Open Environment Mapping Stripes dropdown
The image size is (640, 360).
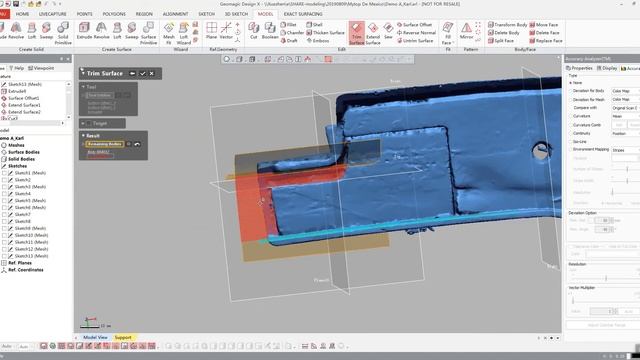point(625,150)
